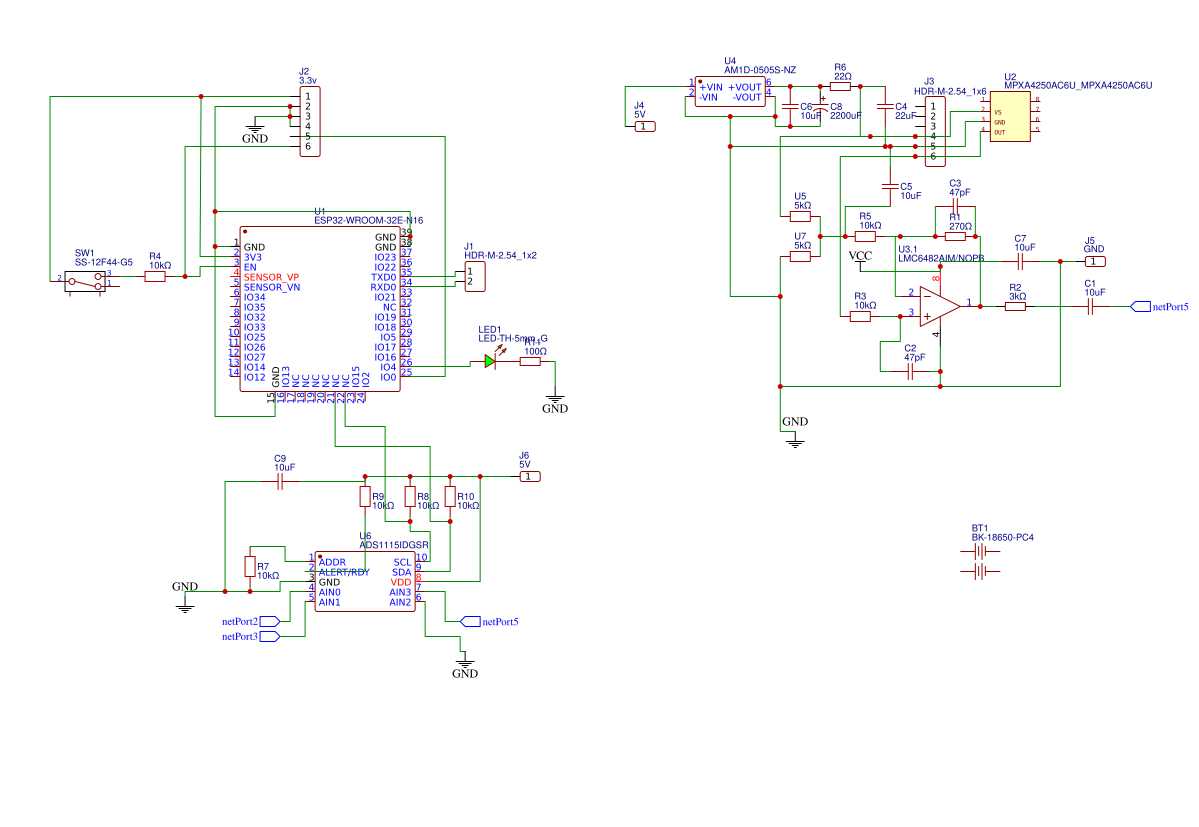Click the J6 5V connector pin
The image size is (1199, 827).
point(530,476)
